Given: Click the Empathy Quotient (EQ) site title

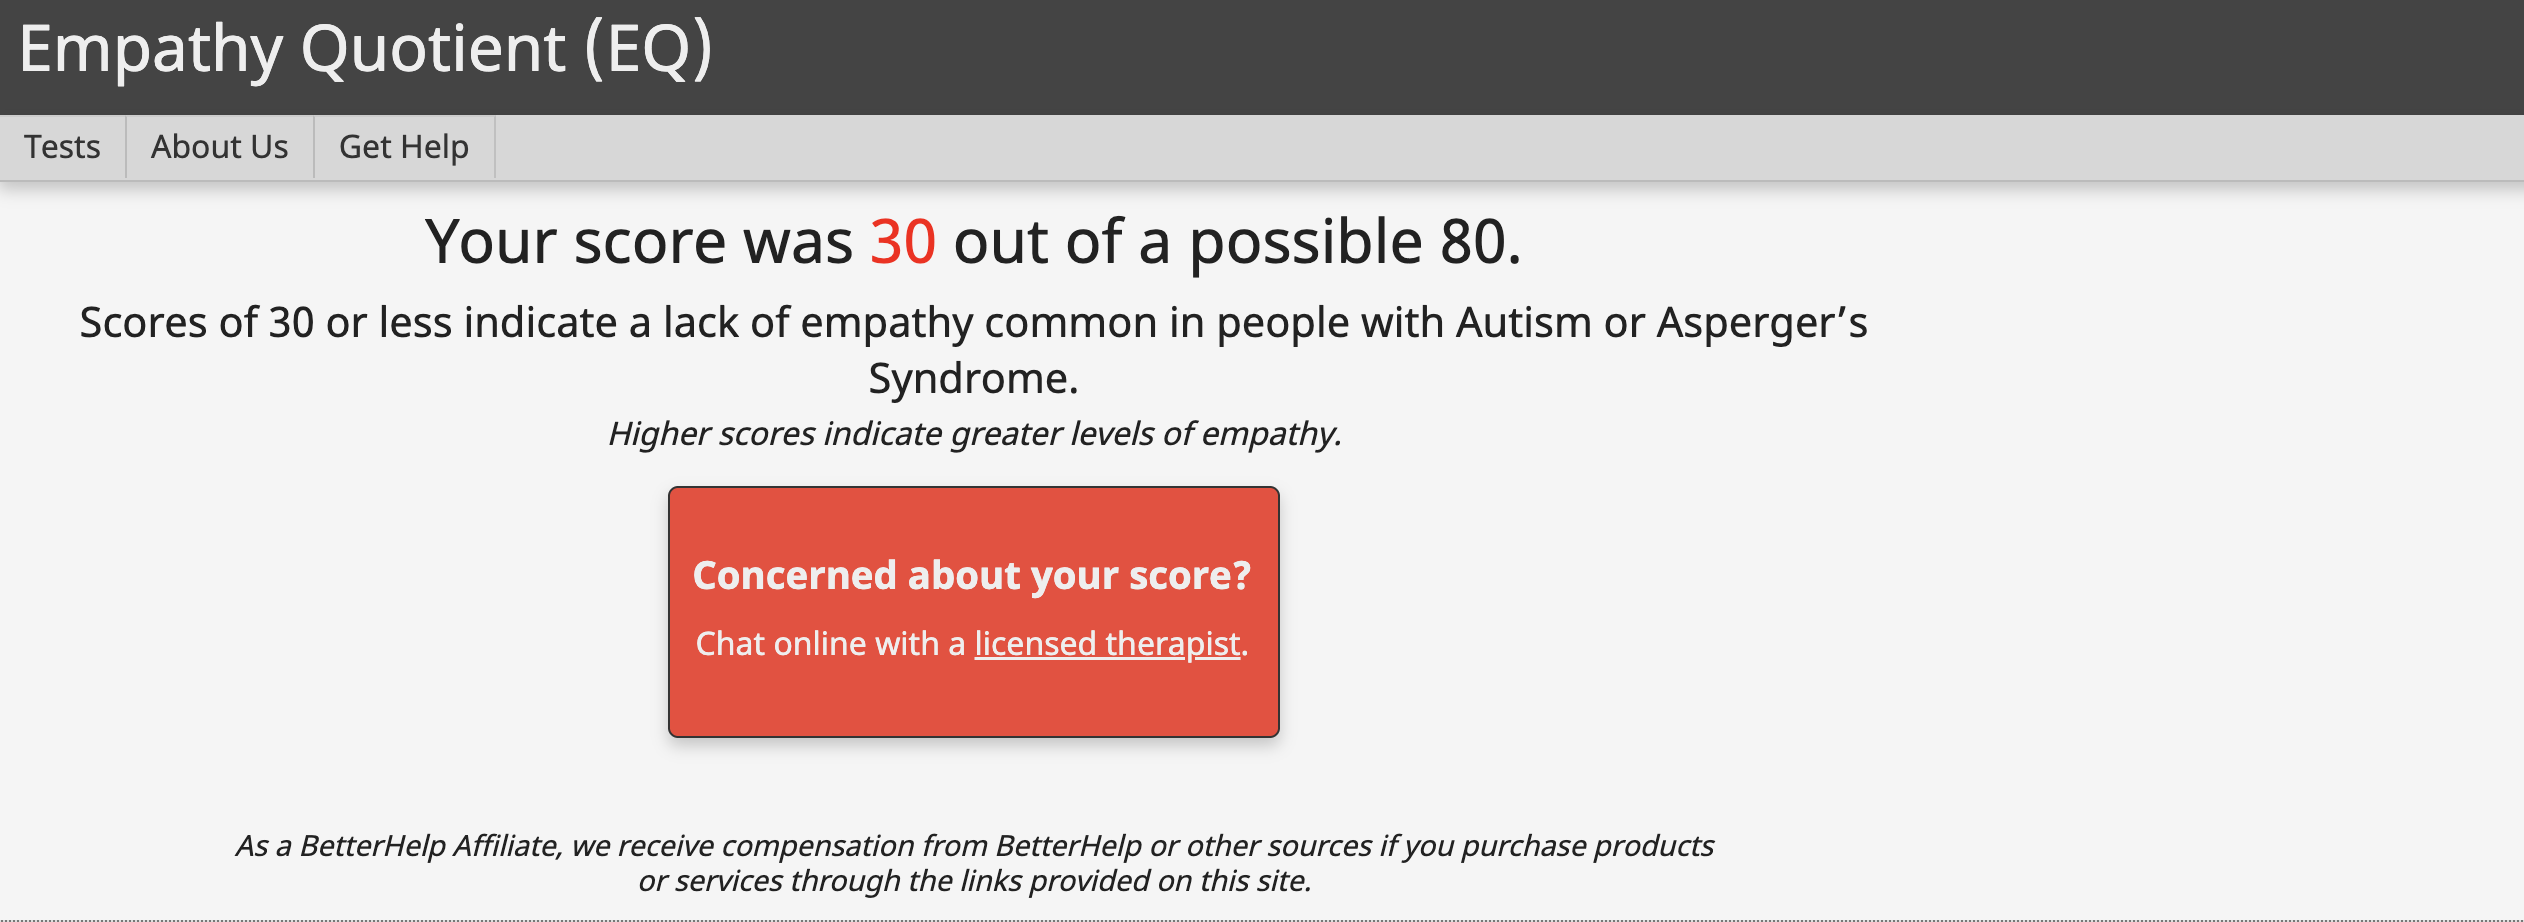Looking at the screenshot, I should [x=365, y=49].
